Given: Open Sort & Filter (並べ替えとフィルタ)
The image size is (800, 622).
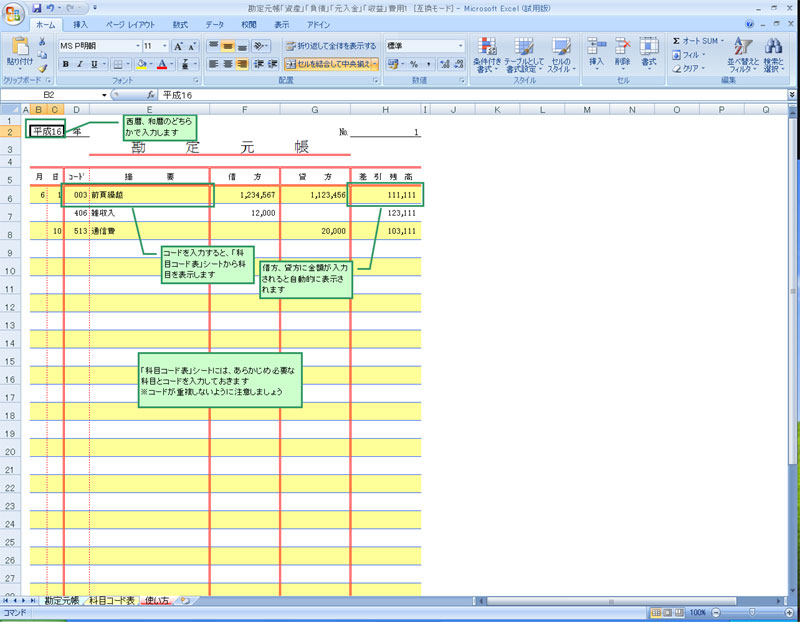Looking at the screenshot, I should pos(741,55).
